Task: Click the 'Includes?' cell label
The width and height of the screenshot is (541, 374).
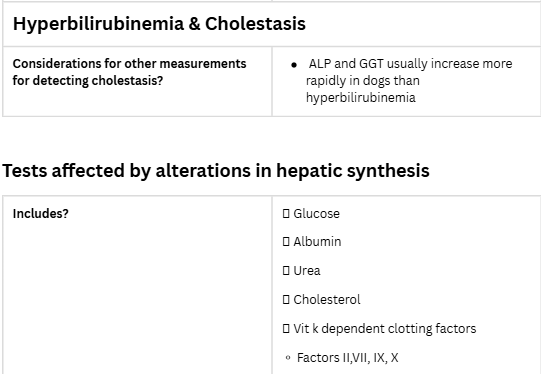Action: click(x=41, y=214)
